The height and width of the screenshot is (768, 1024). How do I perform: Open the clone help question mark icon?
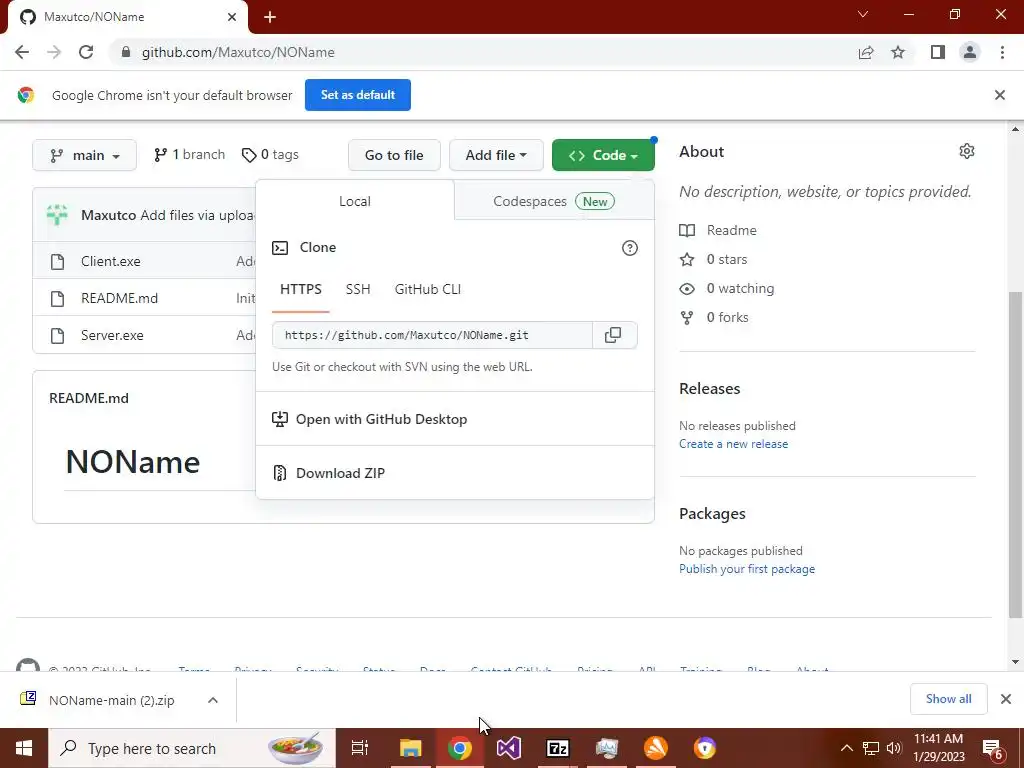(630, 248)
